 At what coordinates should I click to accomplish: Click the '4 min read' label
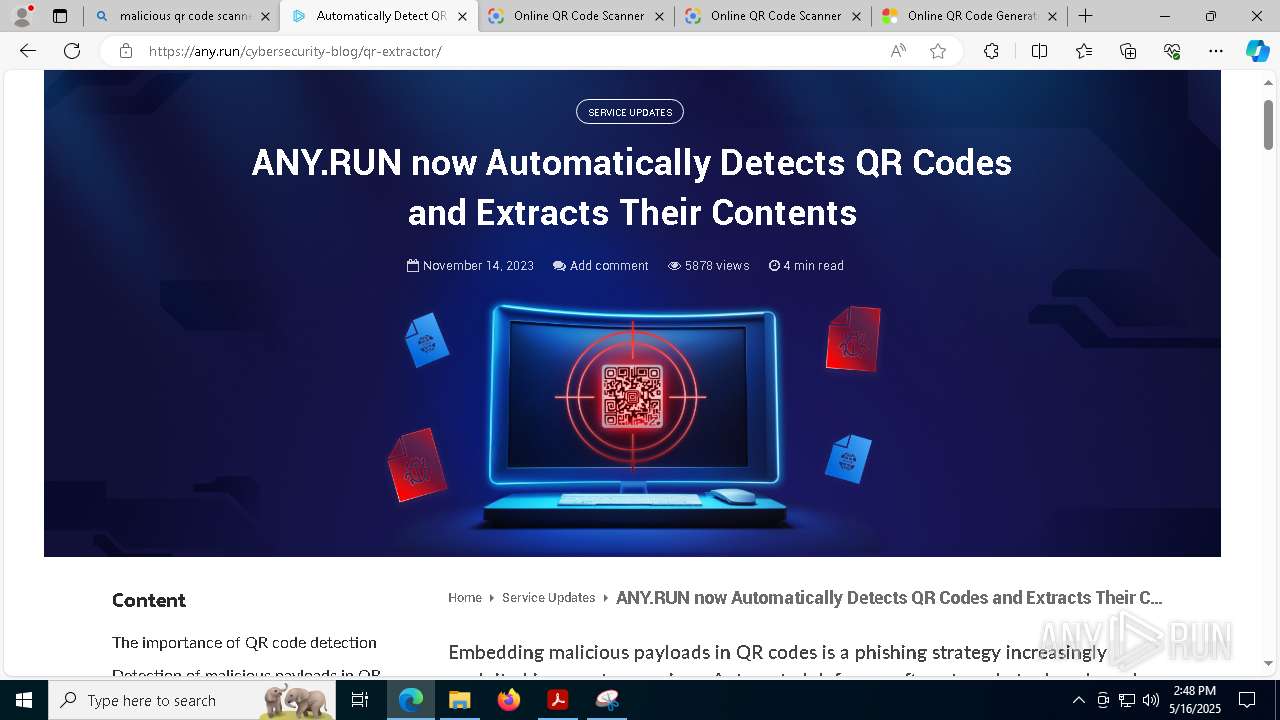pos(806,266)
